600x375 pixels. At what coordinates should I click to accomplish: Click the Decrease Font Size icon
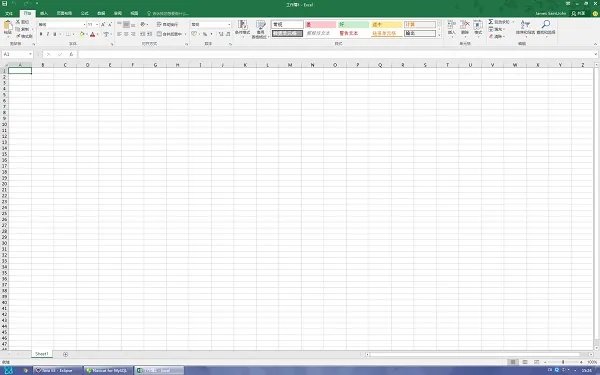click(109, 24)
